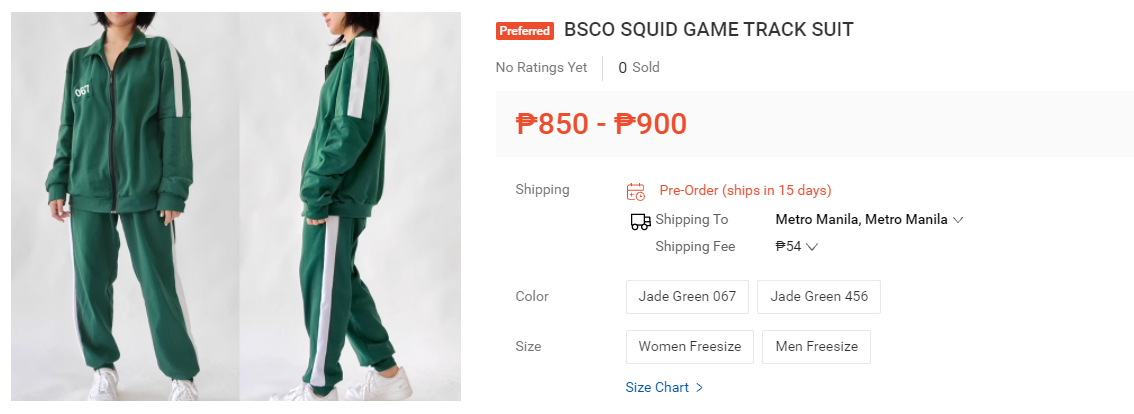
Task: Click the Pre-Order ships in 15 days notice
Action: (745, 191)
